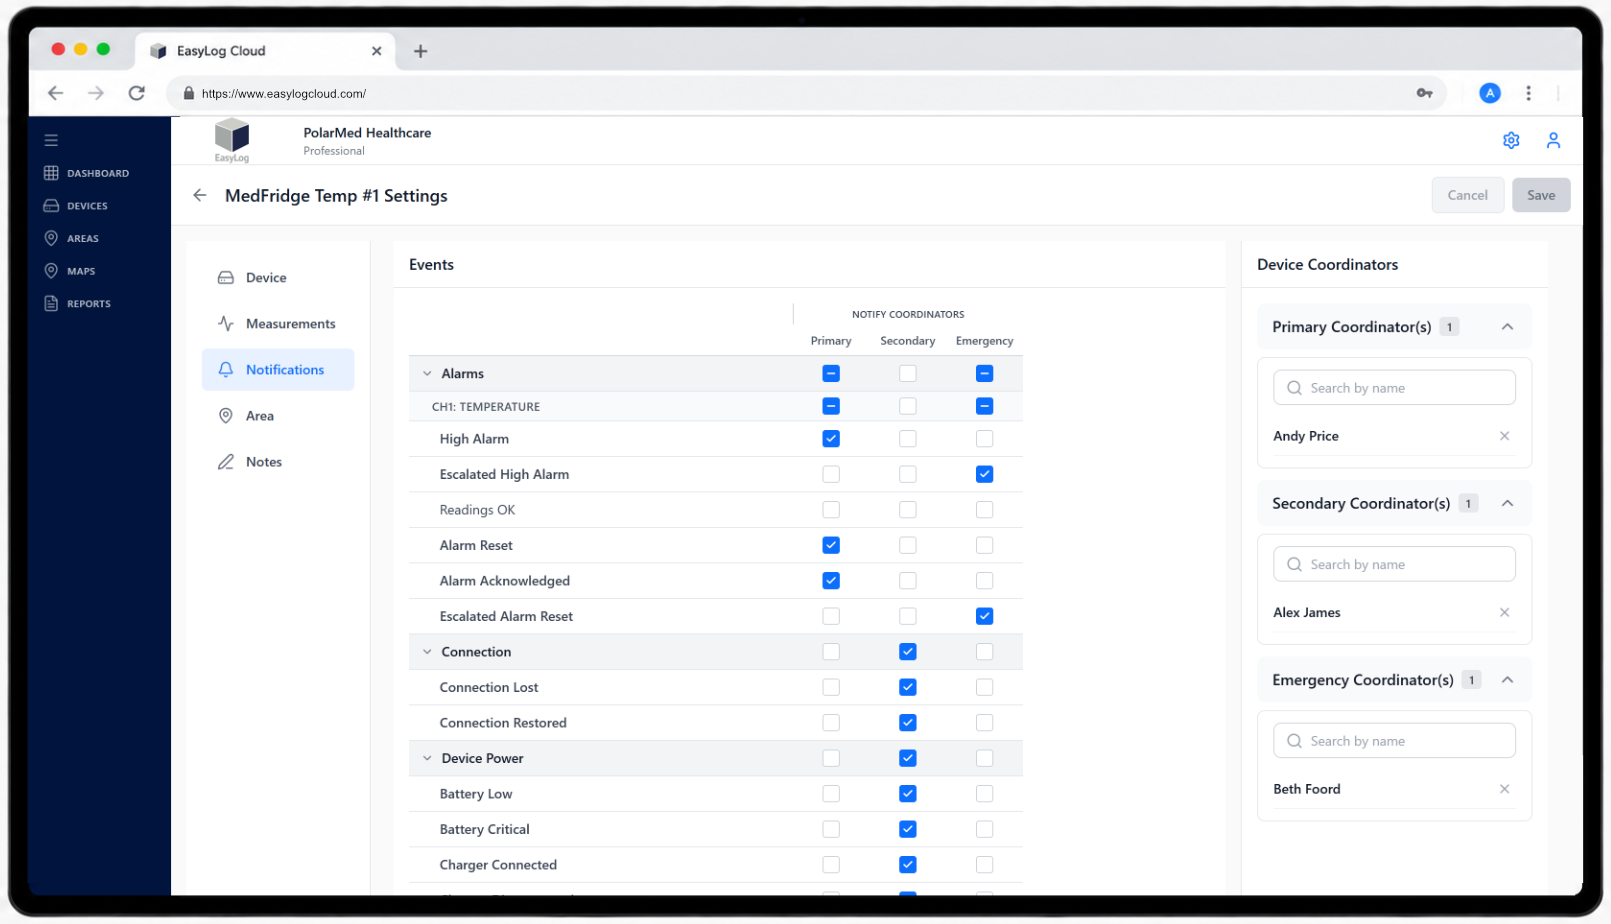This screenshot has height=924, width=1611.
Task: Go back using the settings page arrow
Action: (x=200, y=195)
